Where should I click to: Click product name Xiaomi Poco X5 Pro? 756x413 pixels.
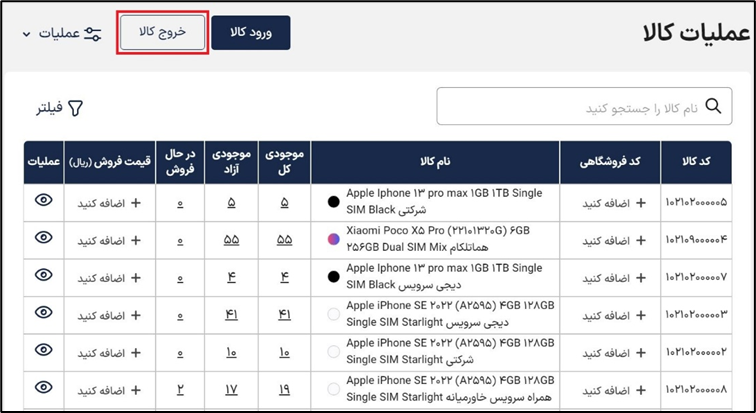point(438,239)
